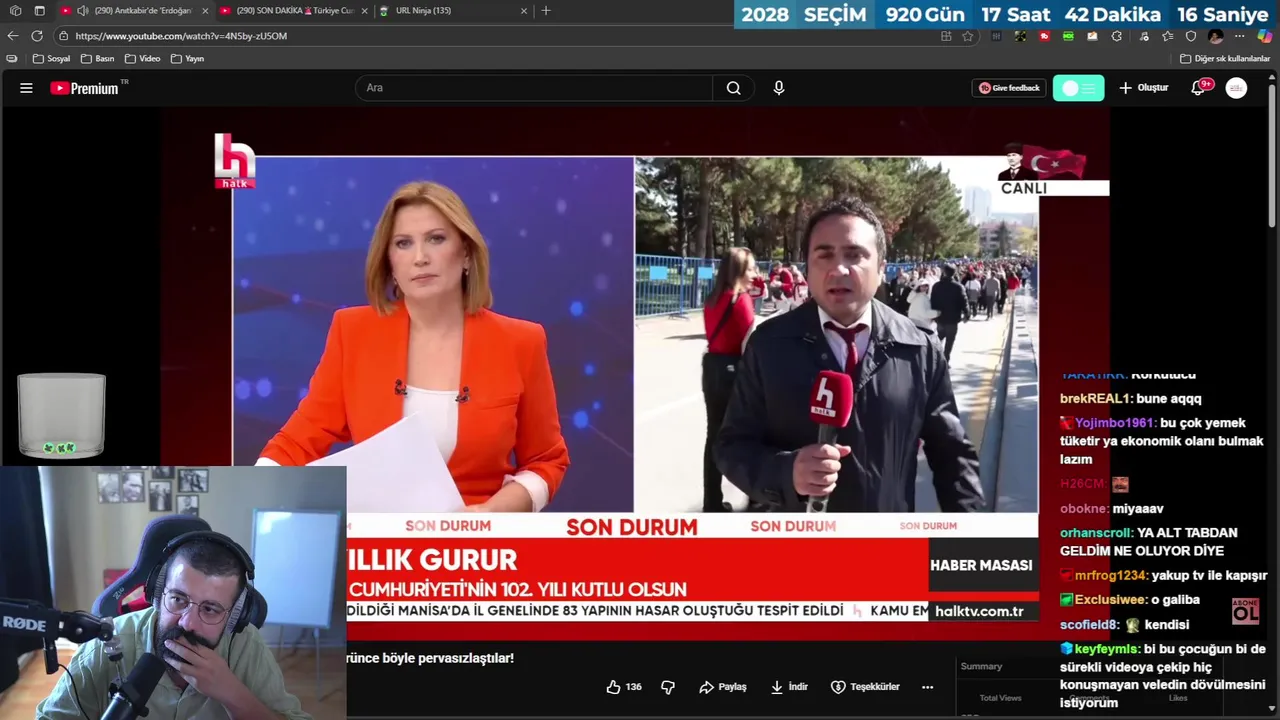The image size is (1280, 720).
Task: Go to YouTube Premium home logo
Action: [x=84, y=88]
